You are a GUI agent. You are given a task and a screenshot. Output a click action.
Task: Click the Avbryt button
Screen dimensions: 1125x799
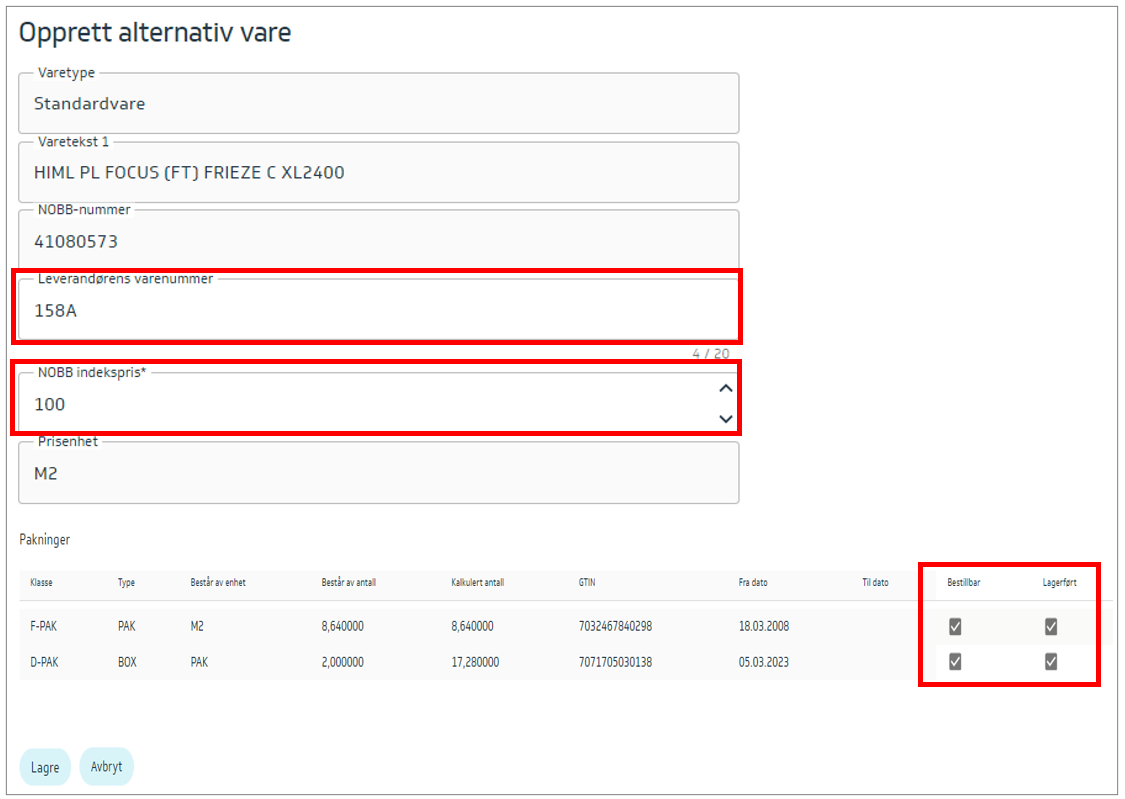106,767
